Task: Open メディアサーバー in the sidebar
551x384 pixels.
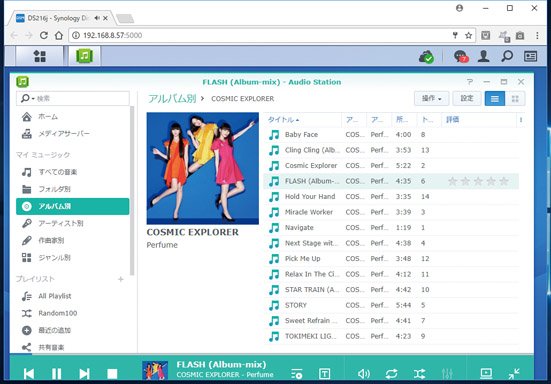Action: (x=72, y=134)
